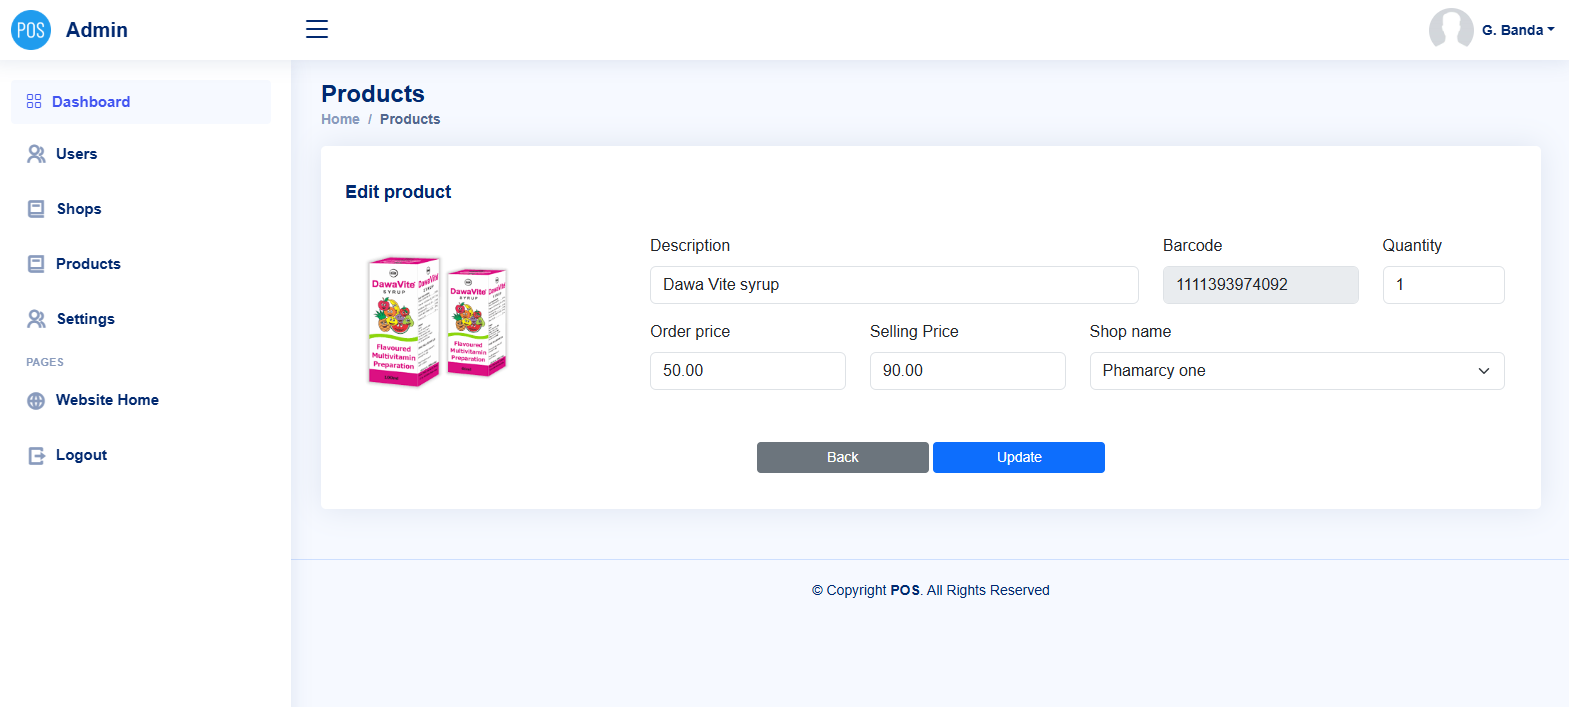Image resolution: width=1569 pixels, height=707 pixels.
Task: Click the Website Home globe icon
Action: pos(36,400)
